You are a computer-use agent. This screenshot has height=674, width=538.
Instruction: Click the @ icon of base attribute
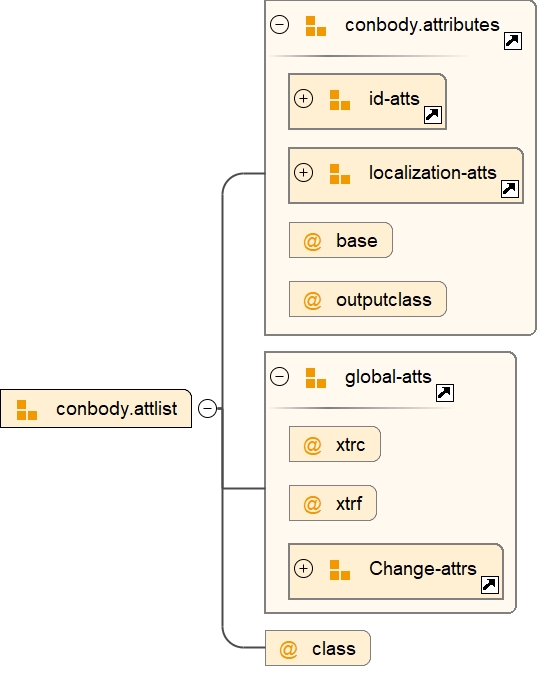tap(312, 241)
